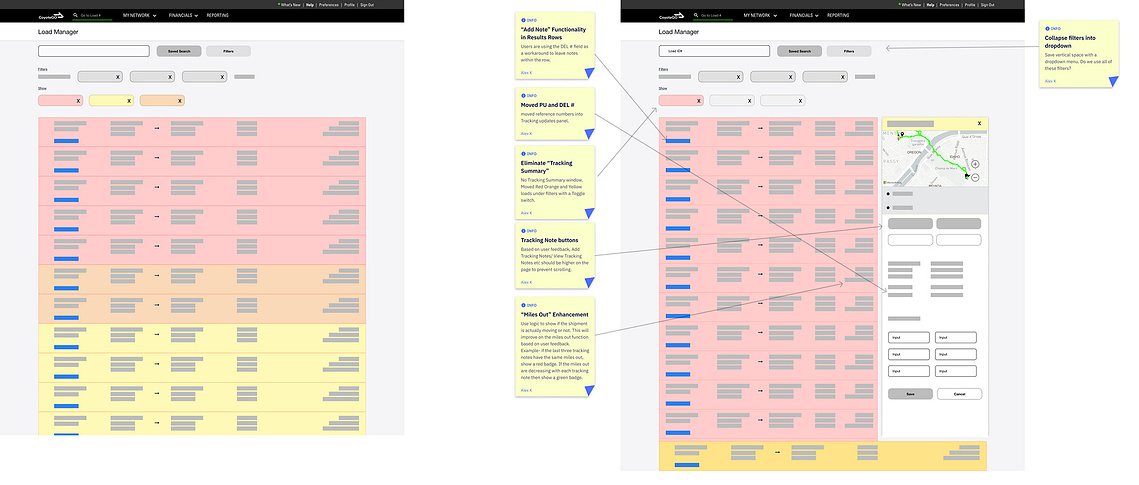Click Sign Out in the left mockup top bar
The height and width of the screenshot is (485, 1139).
[x=368, y=4]
